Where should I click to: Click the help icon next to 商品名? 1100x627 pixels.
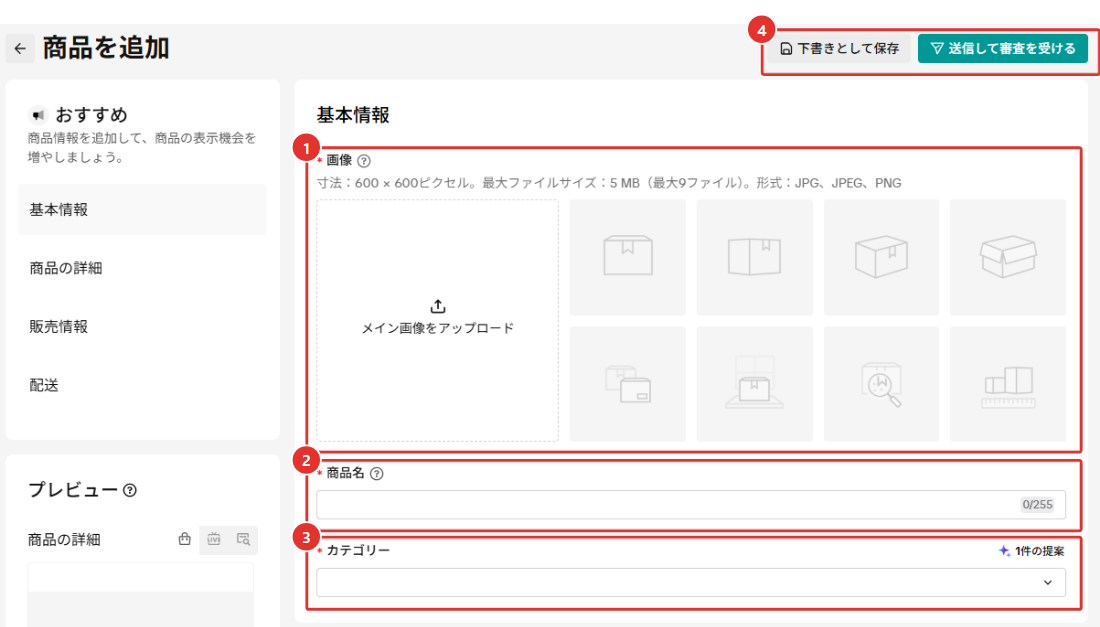[x=377, y=473]
